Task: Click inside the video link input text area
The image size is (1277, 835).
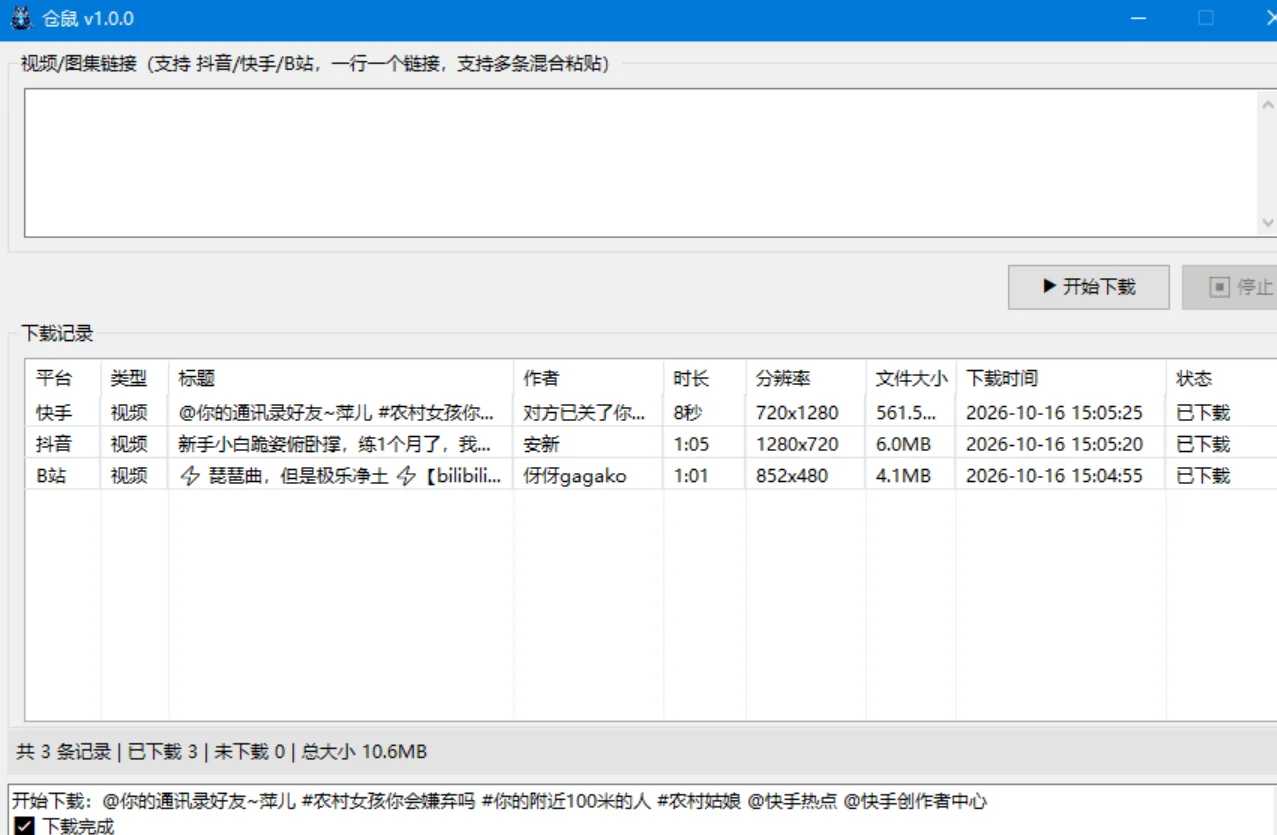Action: coord(640,163)
